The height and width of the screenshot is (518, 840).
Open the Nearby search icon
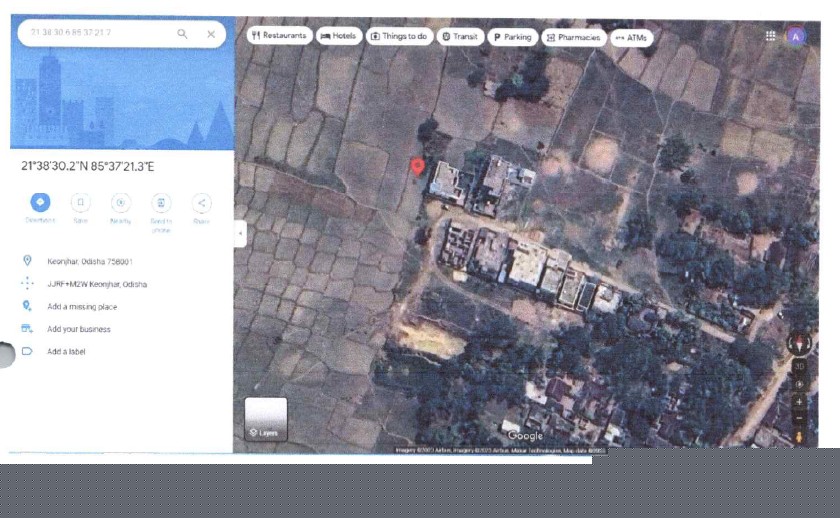click(120, 202)
